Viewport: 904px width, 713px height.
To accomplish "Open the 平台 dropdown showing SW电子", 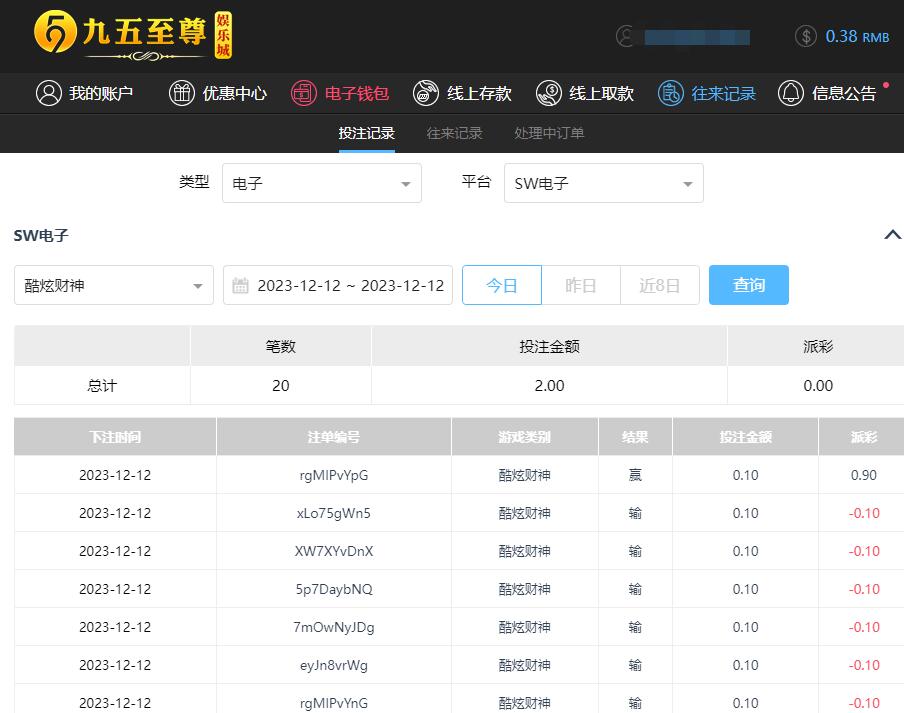I will pyautogui.click(x=604, y=183).
